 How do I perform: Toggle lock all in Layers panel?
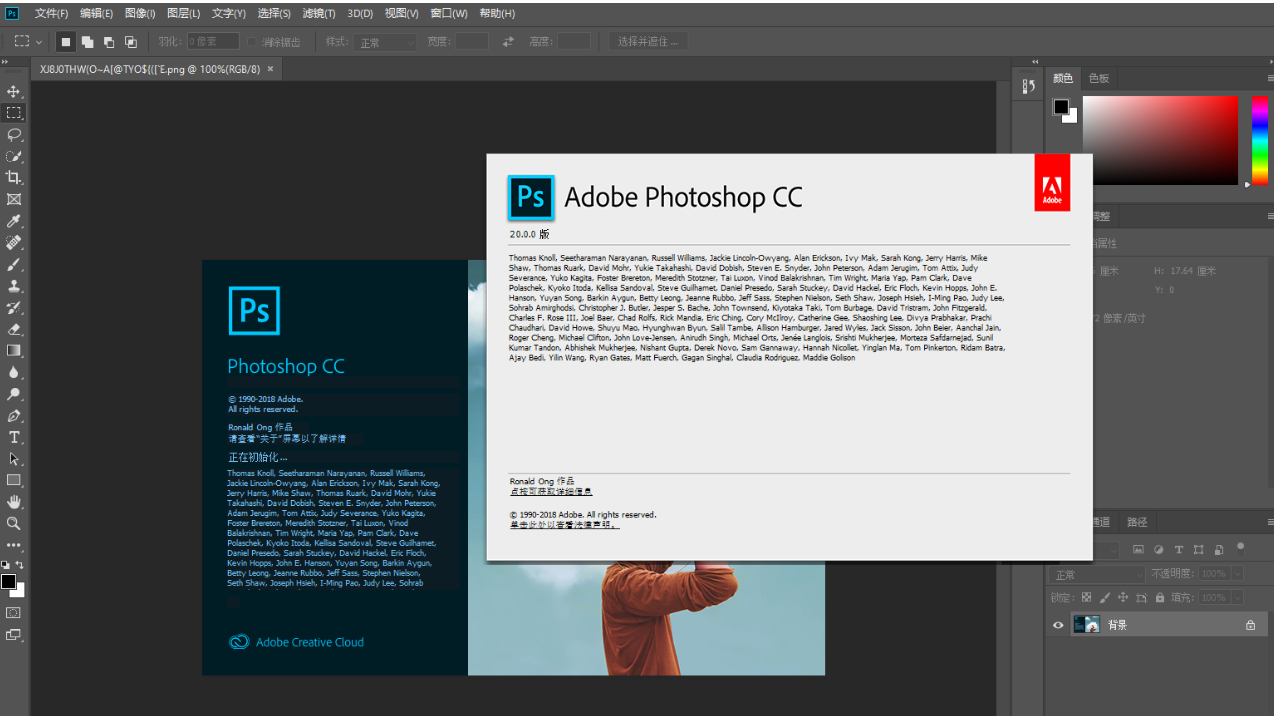tap(1159, 597)
